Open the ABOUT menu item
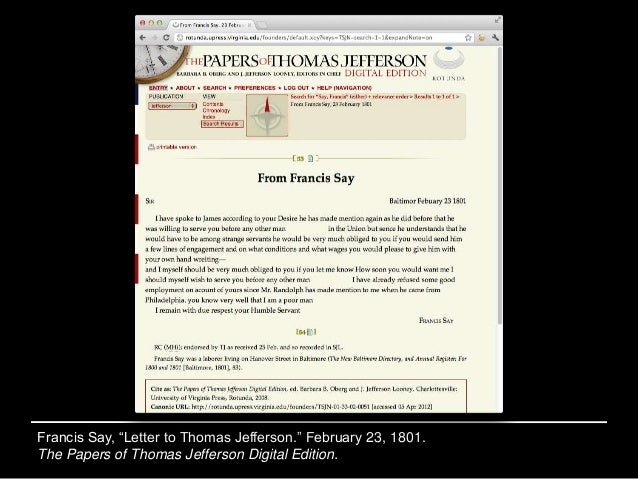This screenshot has height=479, width=638. coord(185,88)
